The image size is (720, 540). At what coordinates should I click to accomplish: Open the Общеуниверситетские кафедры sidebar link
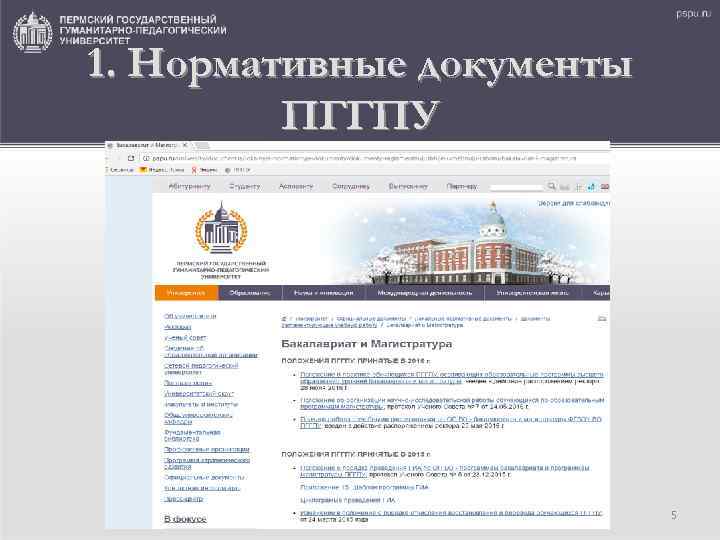click(x=198, y=418)
